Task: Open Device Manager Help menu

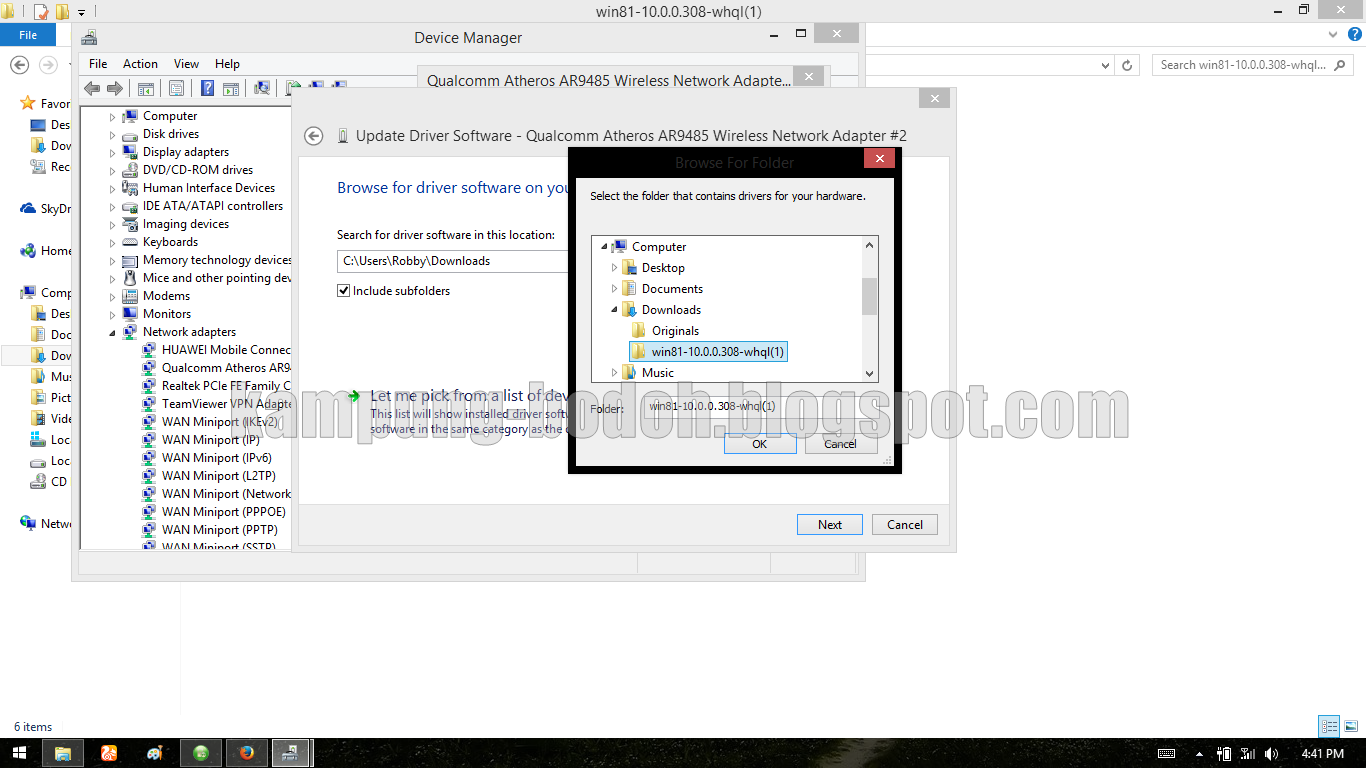Action: pyautogui.click(x=227, y=63)
